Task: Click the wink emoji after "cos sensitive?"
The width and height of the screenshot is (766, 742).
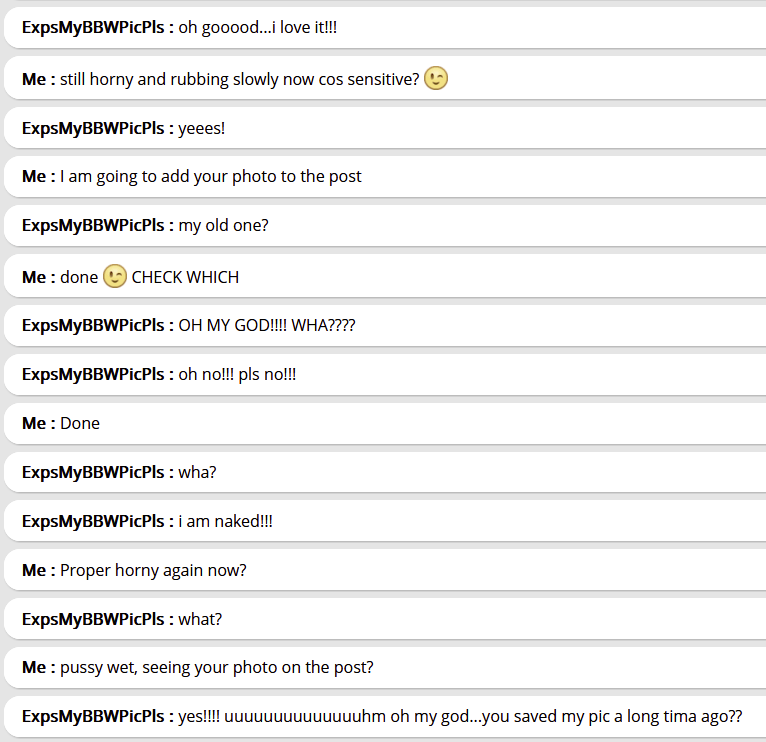Action: pyautogui.click(x=436, y=79)
